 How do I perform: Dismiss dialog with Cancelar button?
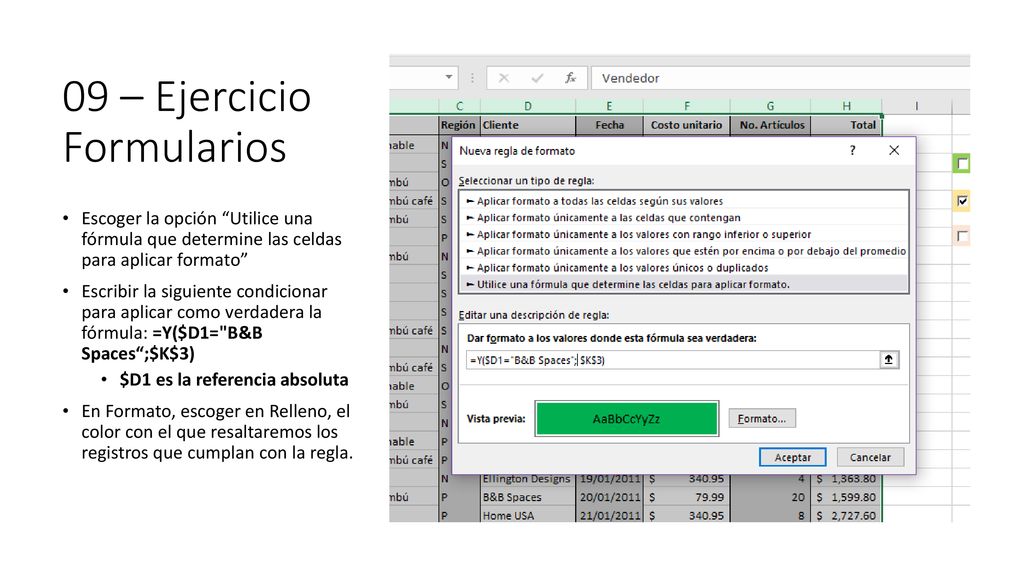(x=870, y=457)
